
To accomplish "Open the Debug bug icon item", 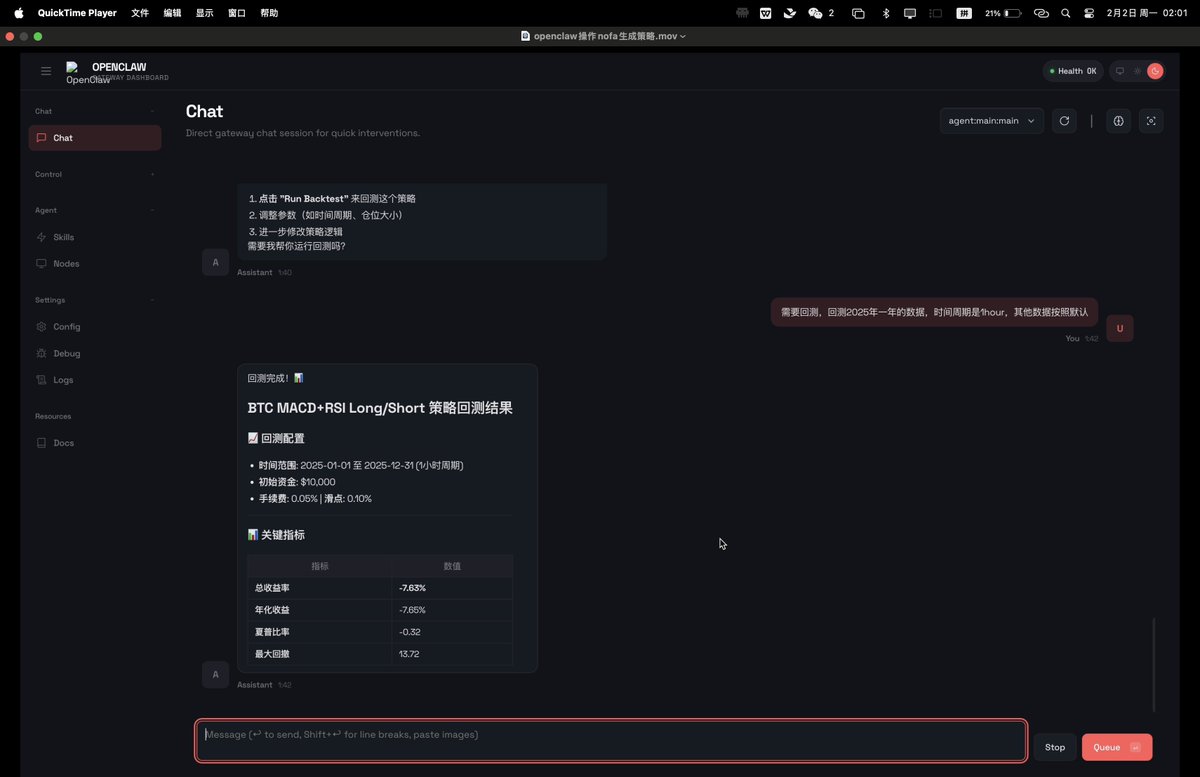I will point(95,353).
